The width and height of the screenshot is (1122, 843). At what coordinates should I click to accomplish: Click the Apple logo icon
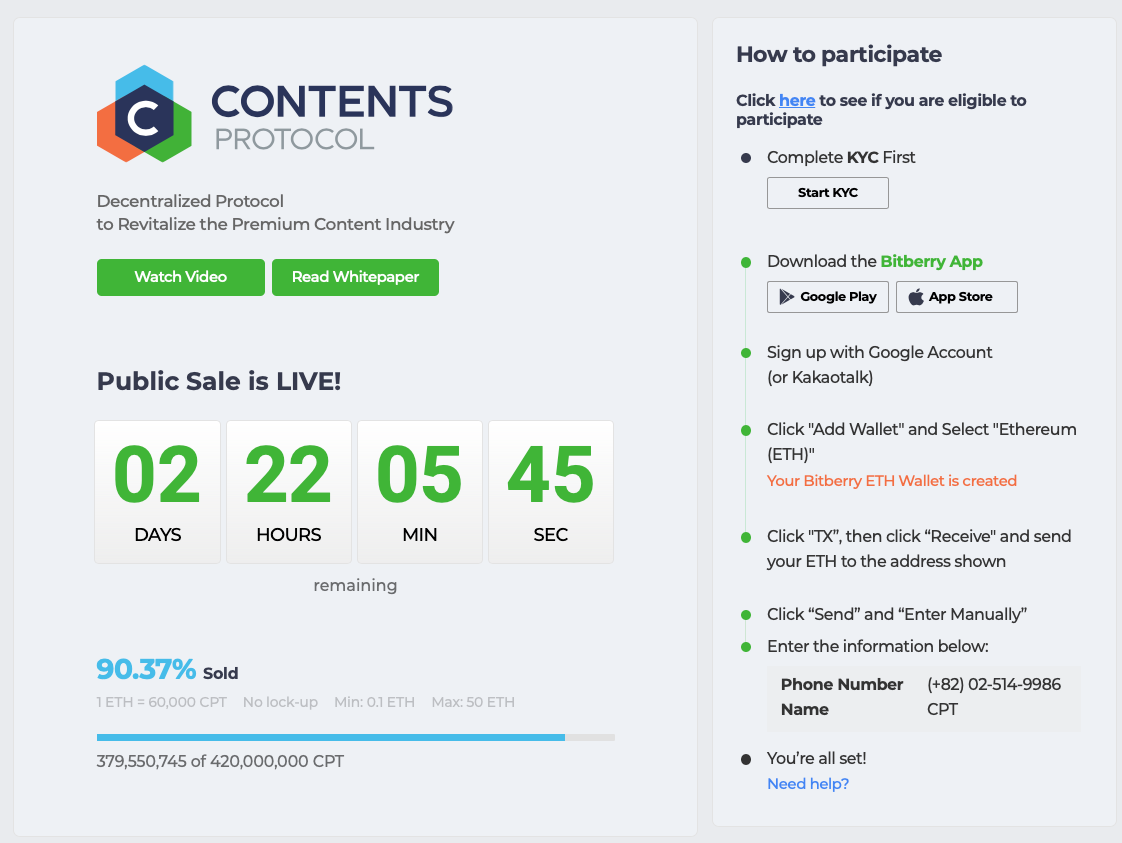tap(916, 297)
